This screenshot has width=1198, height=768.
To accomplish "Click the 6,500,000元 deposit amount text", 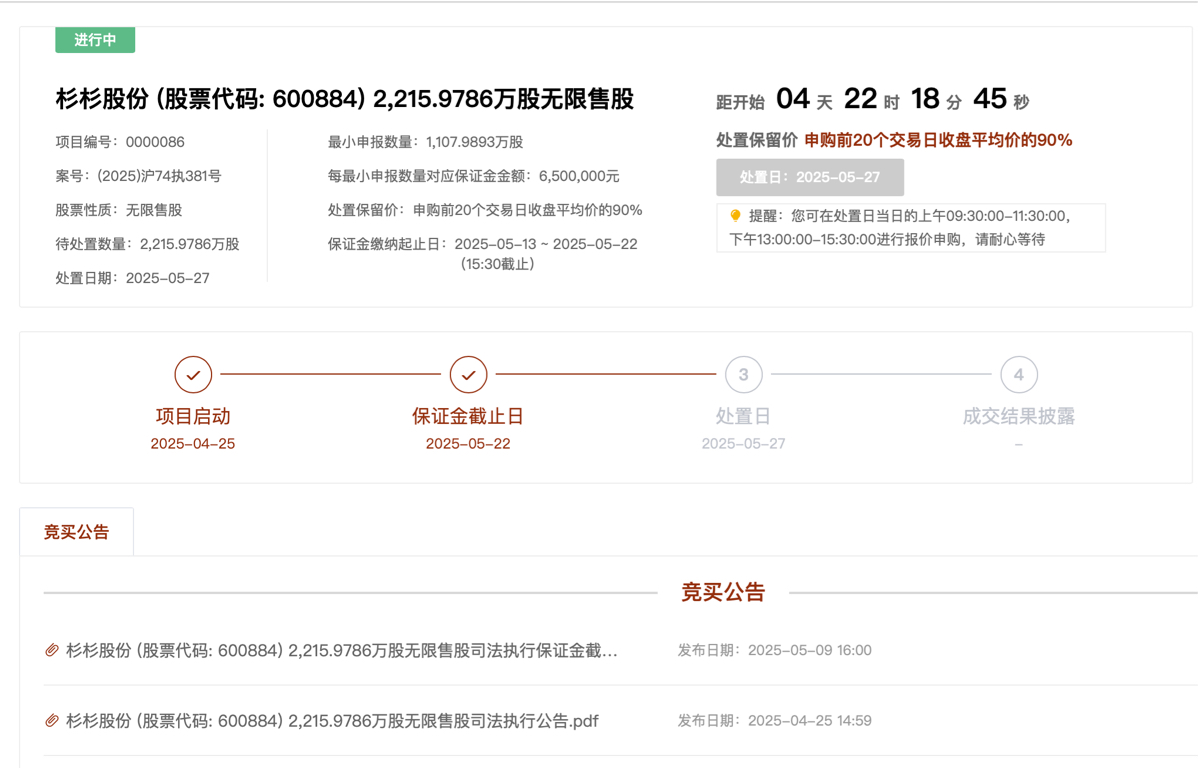I will tap(579, 176).
